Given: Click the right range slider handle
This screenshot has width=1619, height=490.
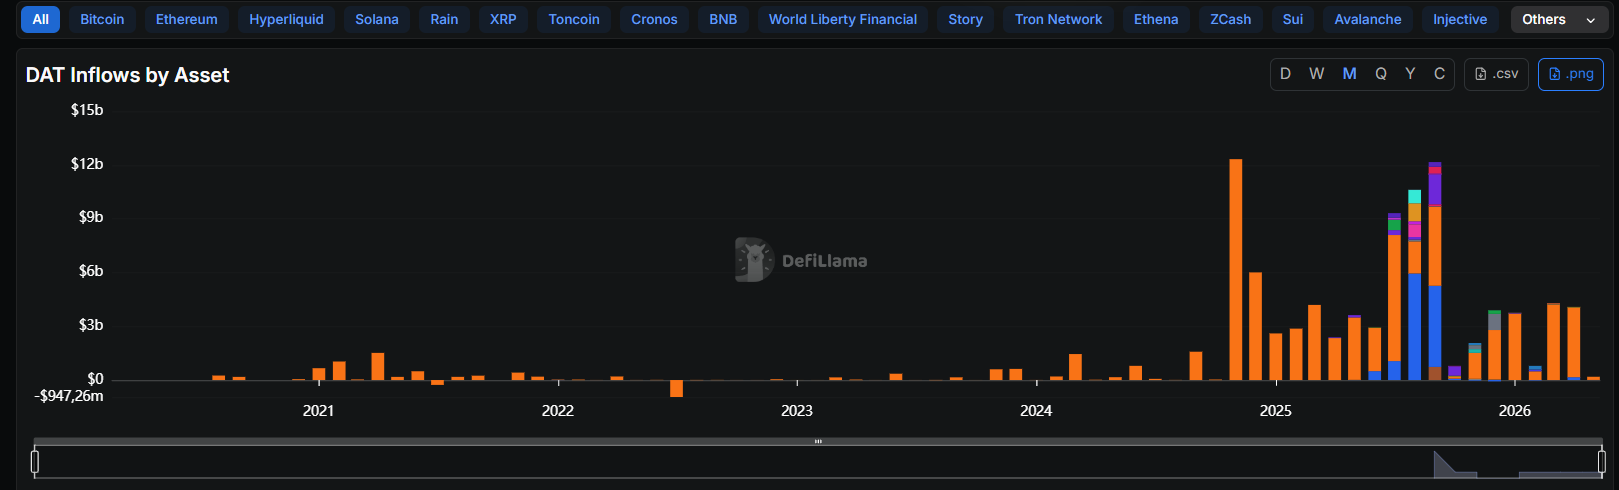Looking at the screenshot, I should pos(1602,461).
